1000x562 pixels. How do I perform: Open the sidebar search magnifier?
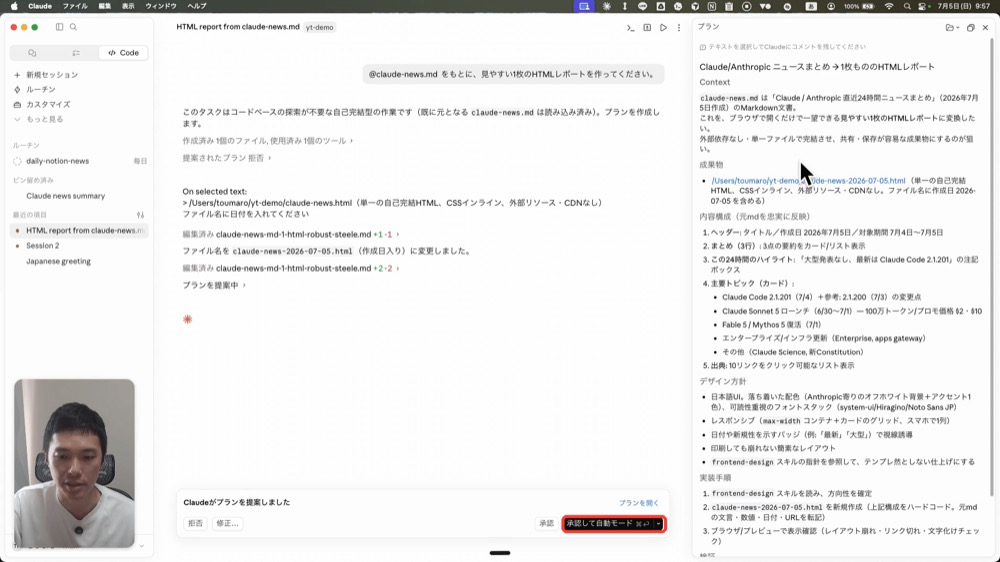point(73,27)
